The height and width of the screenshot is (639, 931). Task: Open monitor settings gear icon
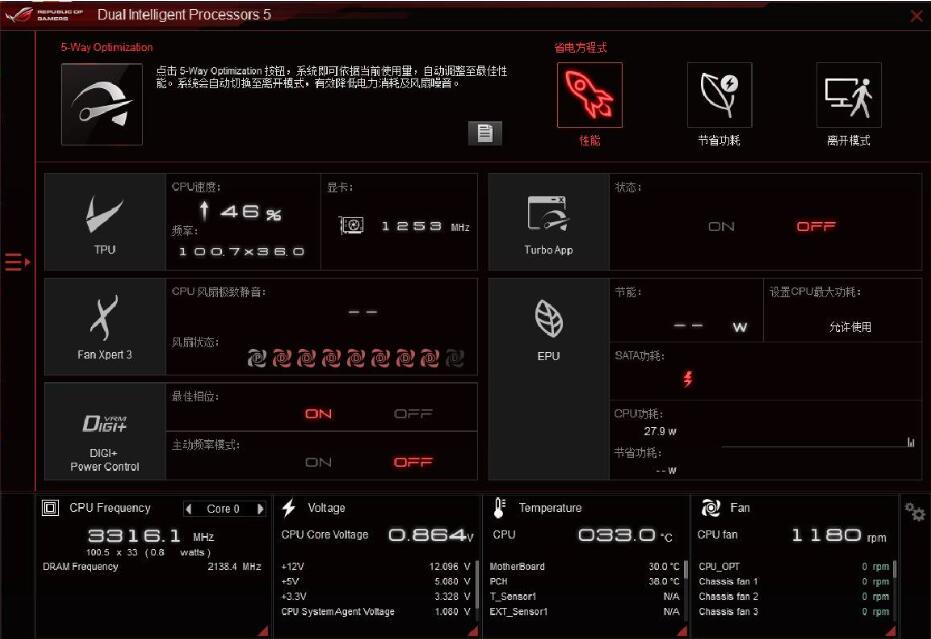(x=914, y=512)
